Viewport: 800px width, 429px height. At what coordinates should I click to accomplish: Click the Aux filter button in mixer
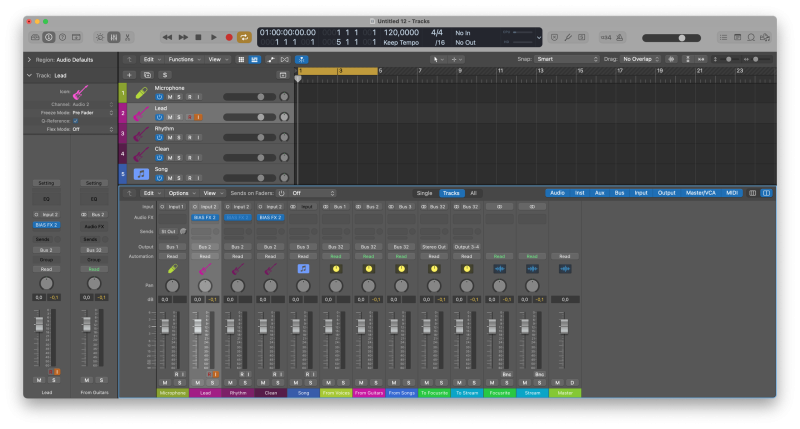(x=599, y=193)
